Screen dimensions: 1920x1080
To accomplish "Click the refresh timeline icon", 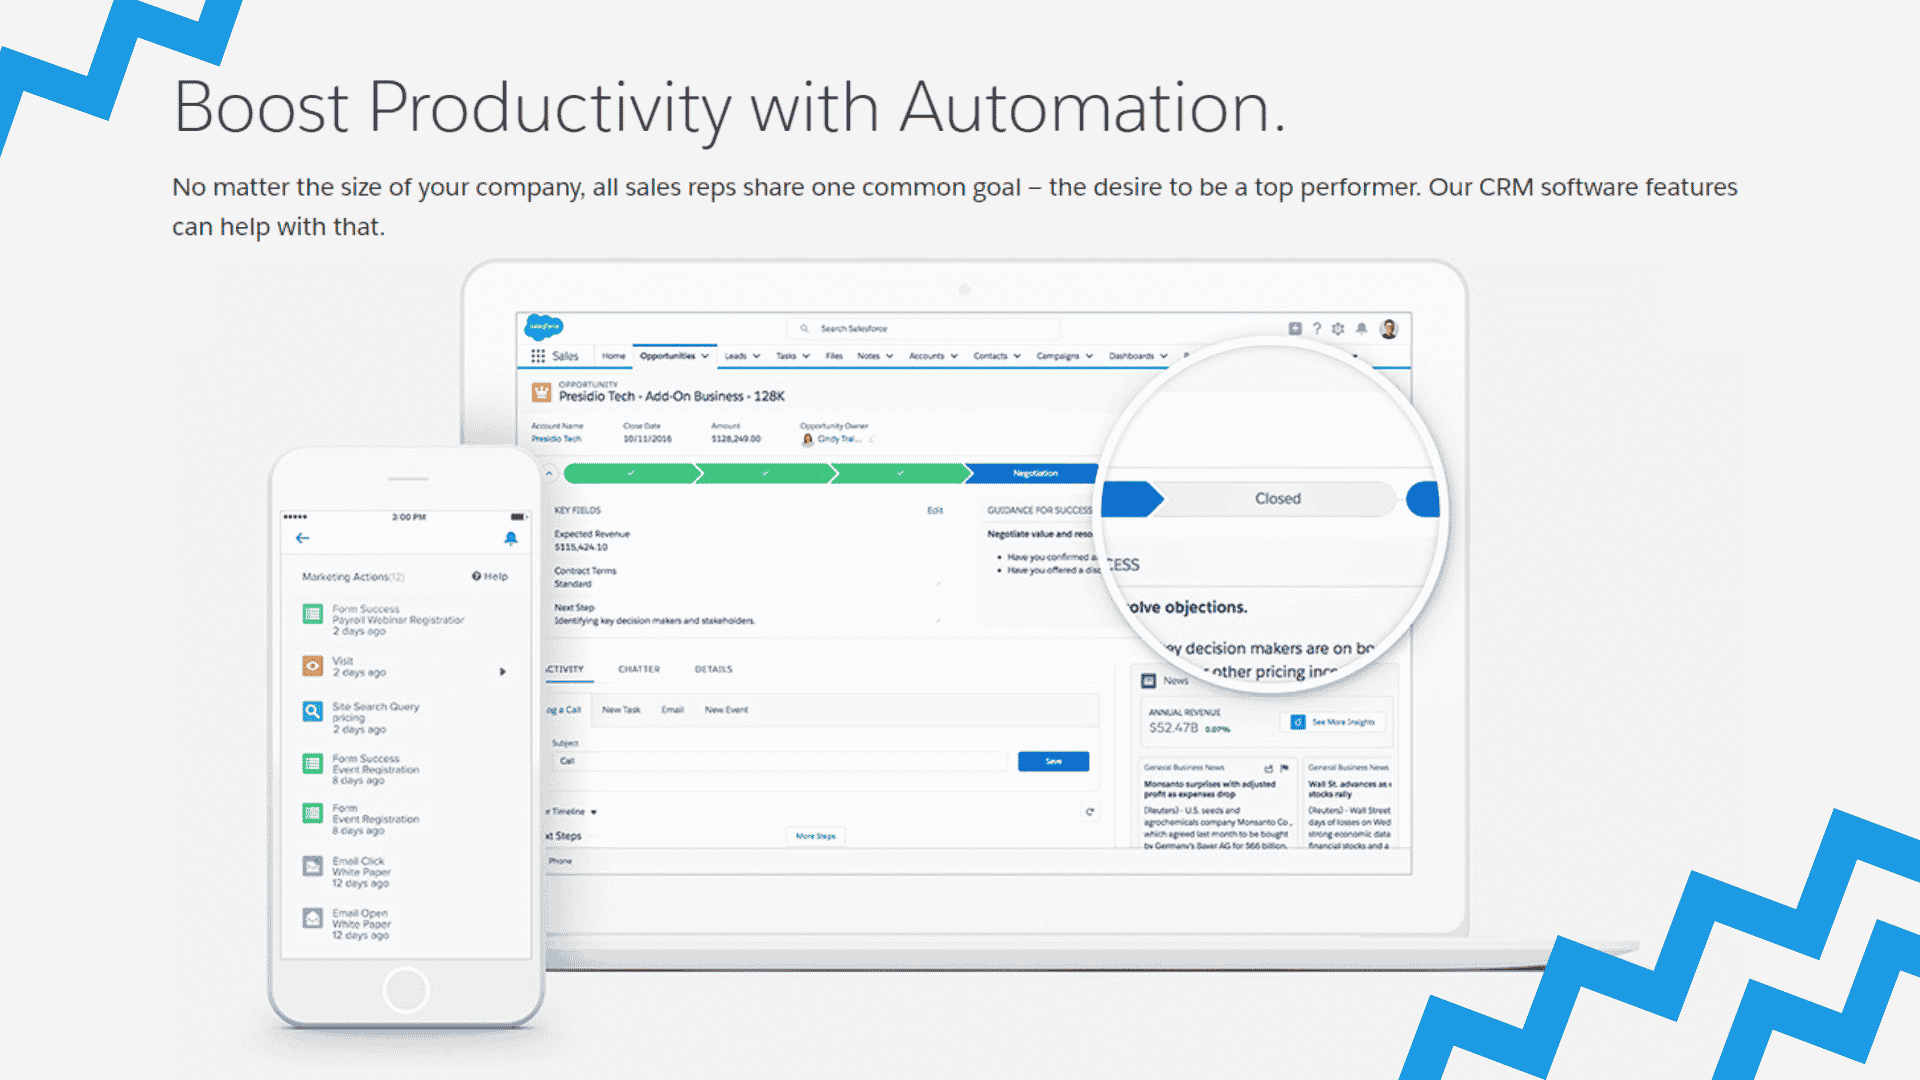I will (1090, 812).
